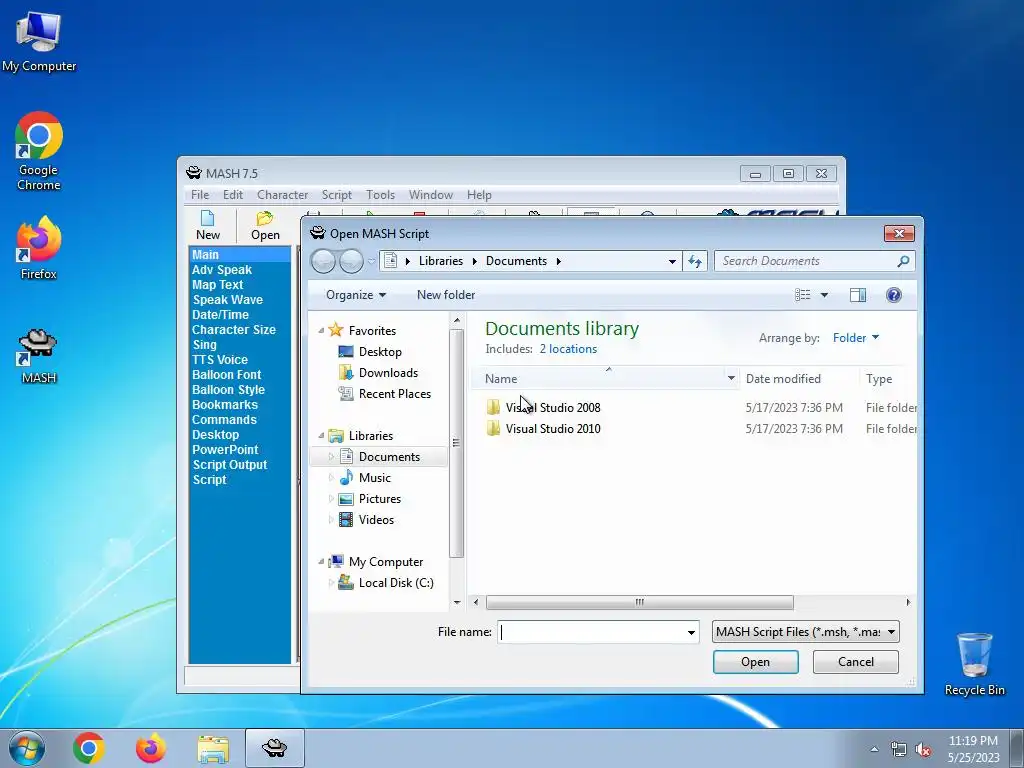Click the refresh button beside address bar
Screen dimensions: 1024x768
click(x=695, y=261)
